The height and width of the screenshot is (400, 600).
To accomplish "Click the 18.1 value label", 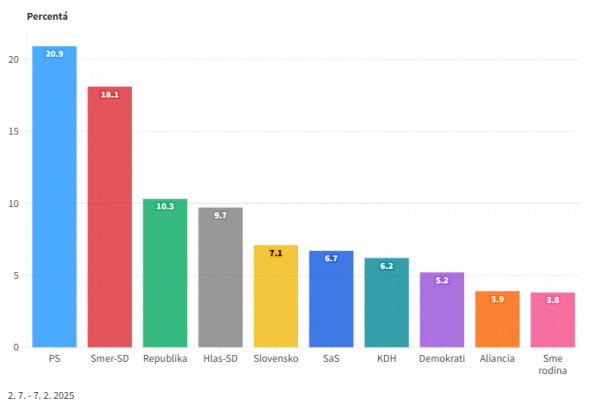I will (109, 94).
